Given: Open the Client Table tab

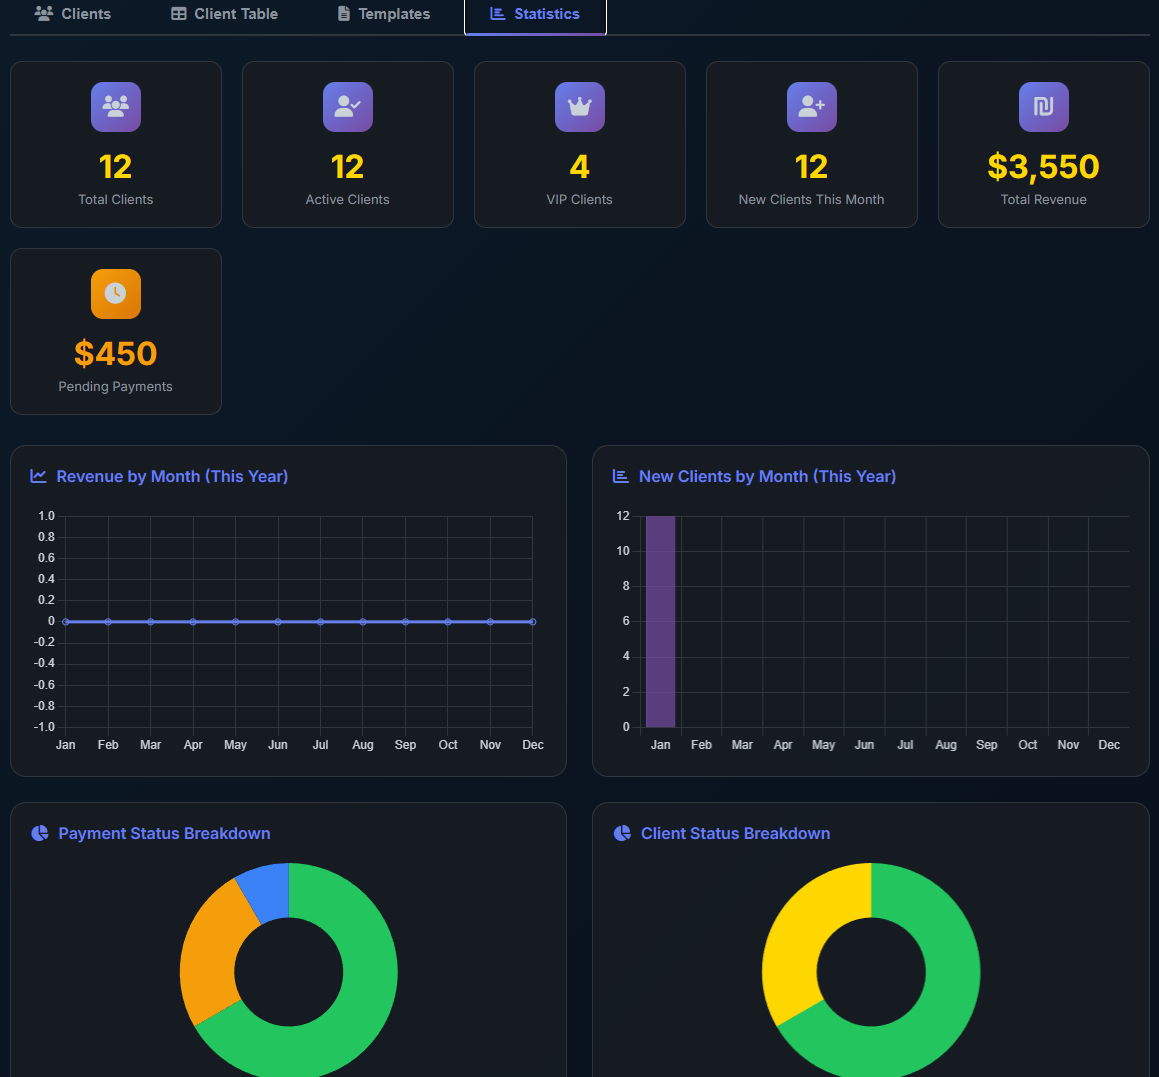Looking at the screenshot, I should coord(225,14).
